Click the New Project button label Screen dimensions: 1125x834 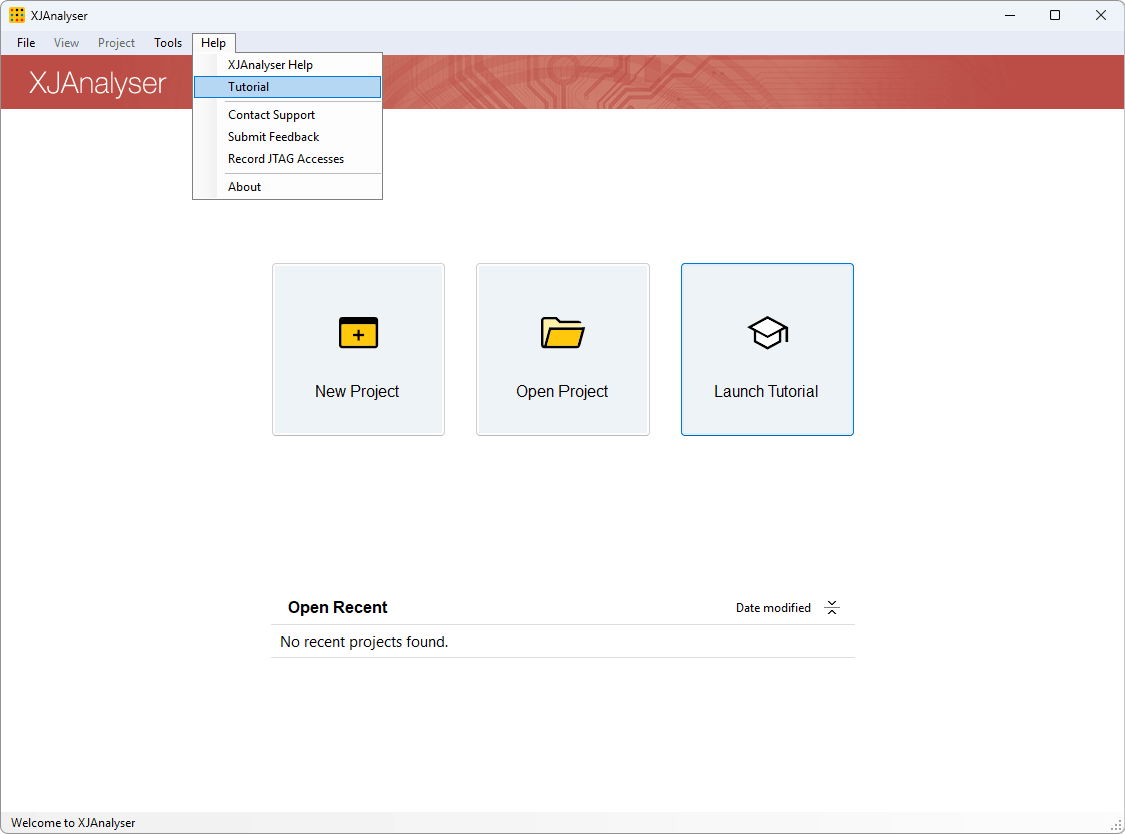pos(357,392)
